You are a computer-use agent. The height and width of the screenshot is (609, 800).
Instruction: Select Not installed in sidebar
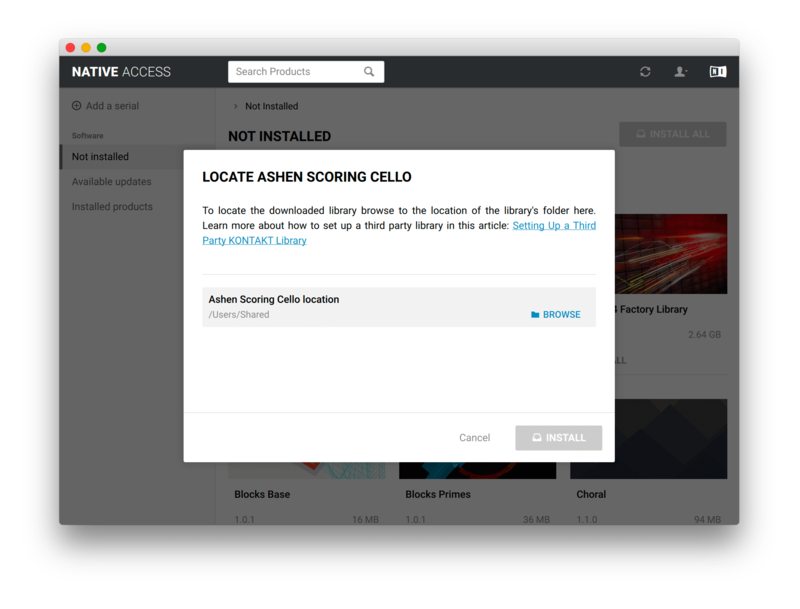pyautogui.click(x=122, y=157)
